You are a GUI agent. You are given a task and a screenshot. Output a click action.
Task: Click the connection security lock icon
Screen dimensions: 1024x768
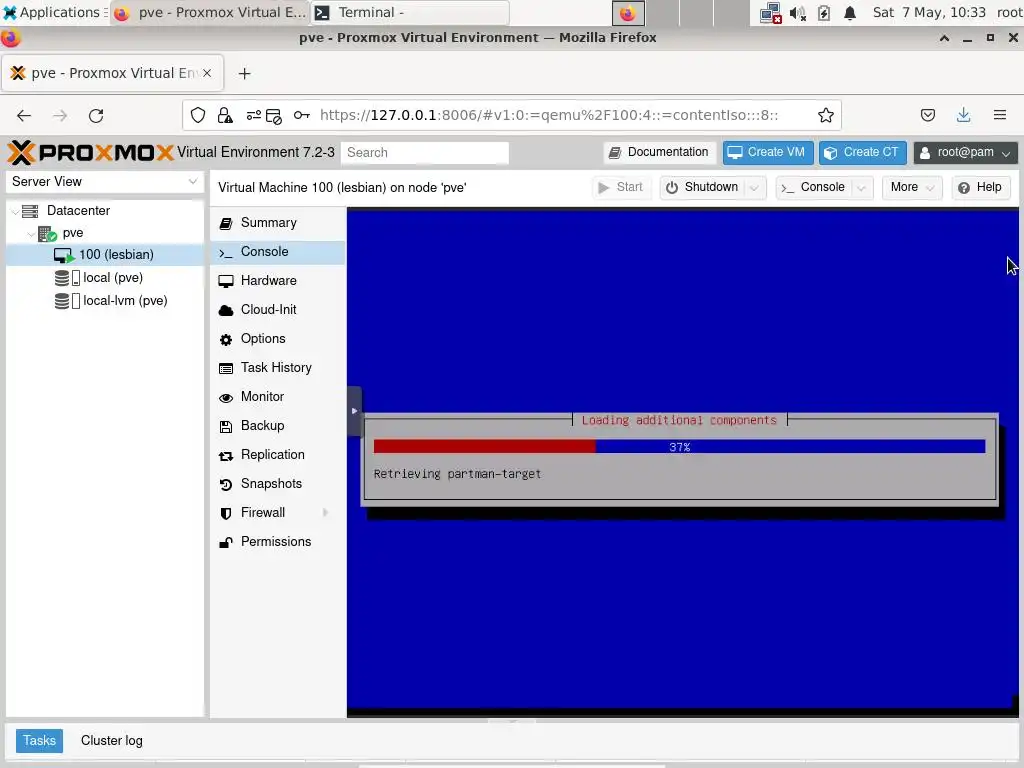[225, 116]
